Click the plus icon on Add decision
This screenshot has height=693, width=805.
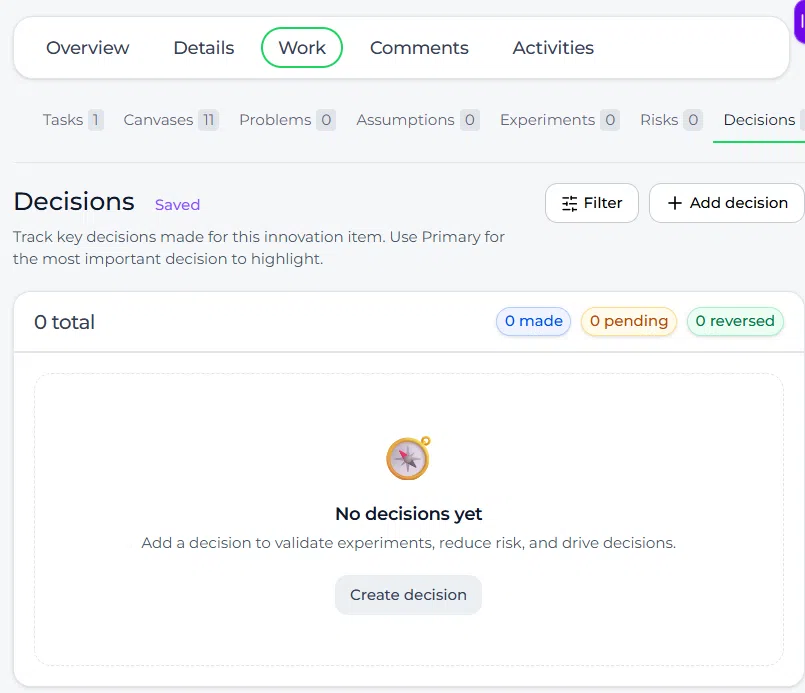pyautogui.click(x=675, y=203)
